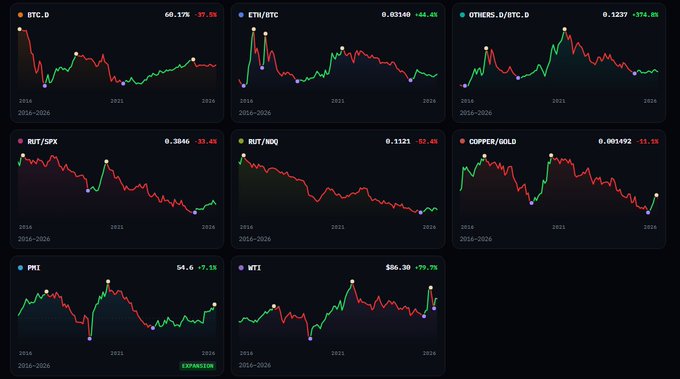Open the ETH/BTC chart title
The image size is (680, 379).
pyautogui.click(x=263, y=15)
